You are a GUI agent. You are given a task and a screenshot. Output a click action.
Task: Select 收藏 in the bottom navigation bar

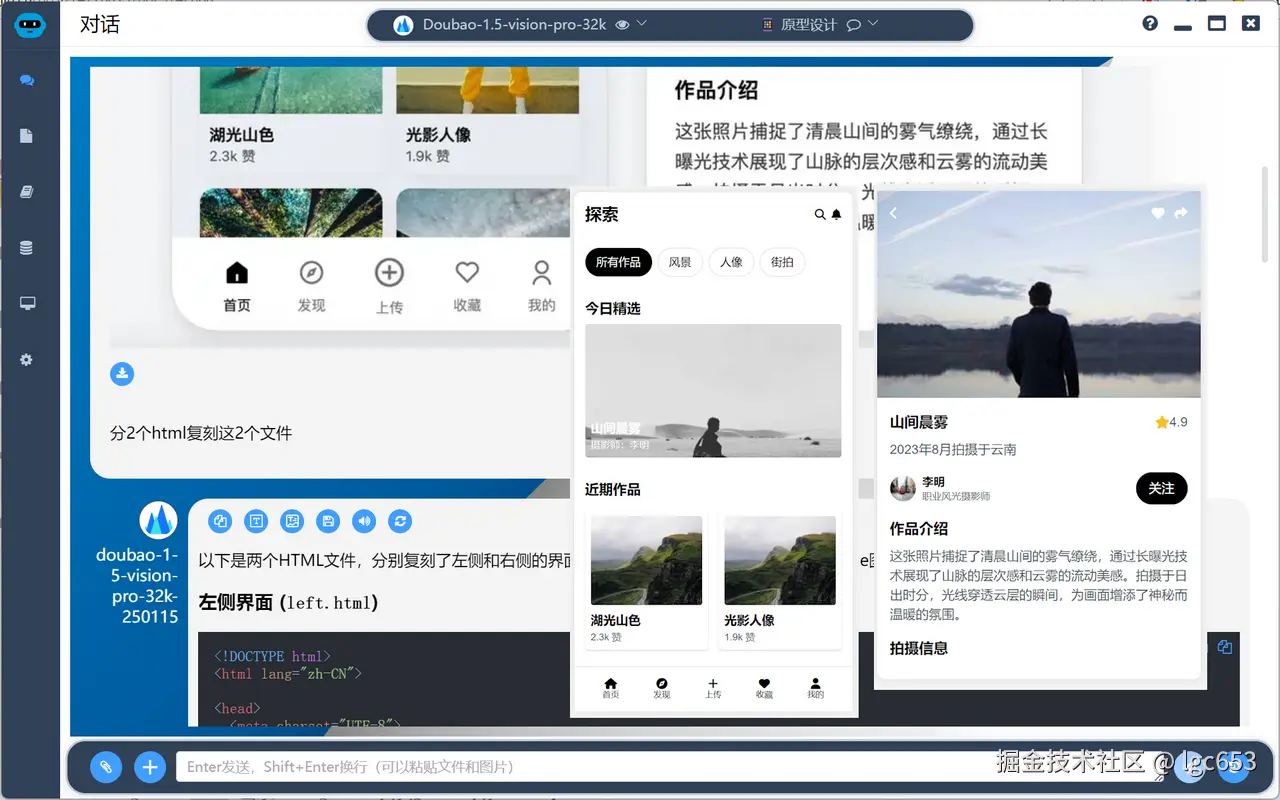pos(763,689)
